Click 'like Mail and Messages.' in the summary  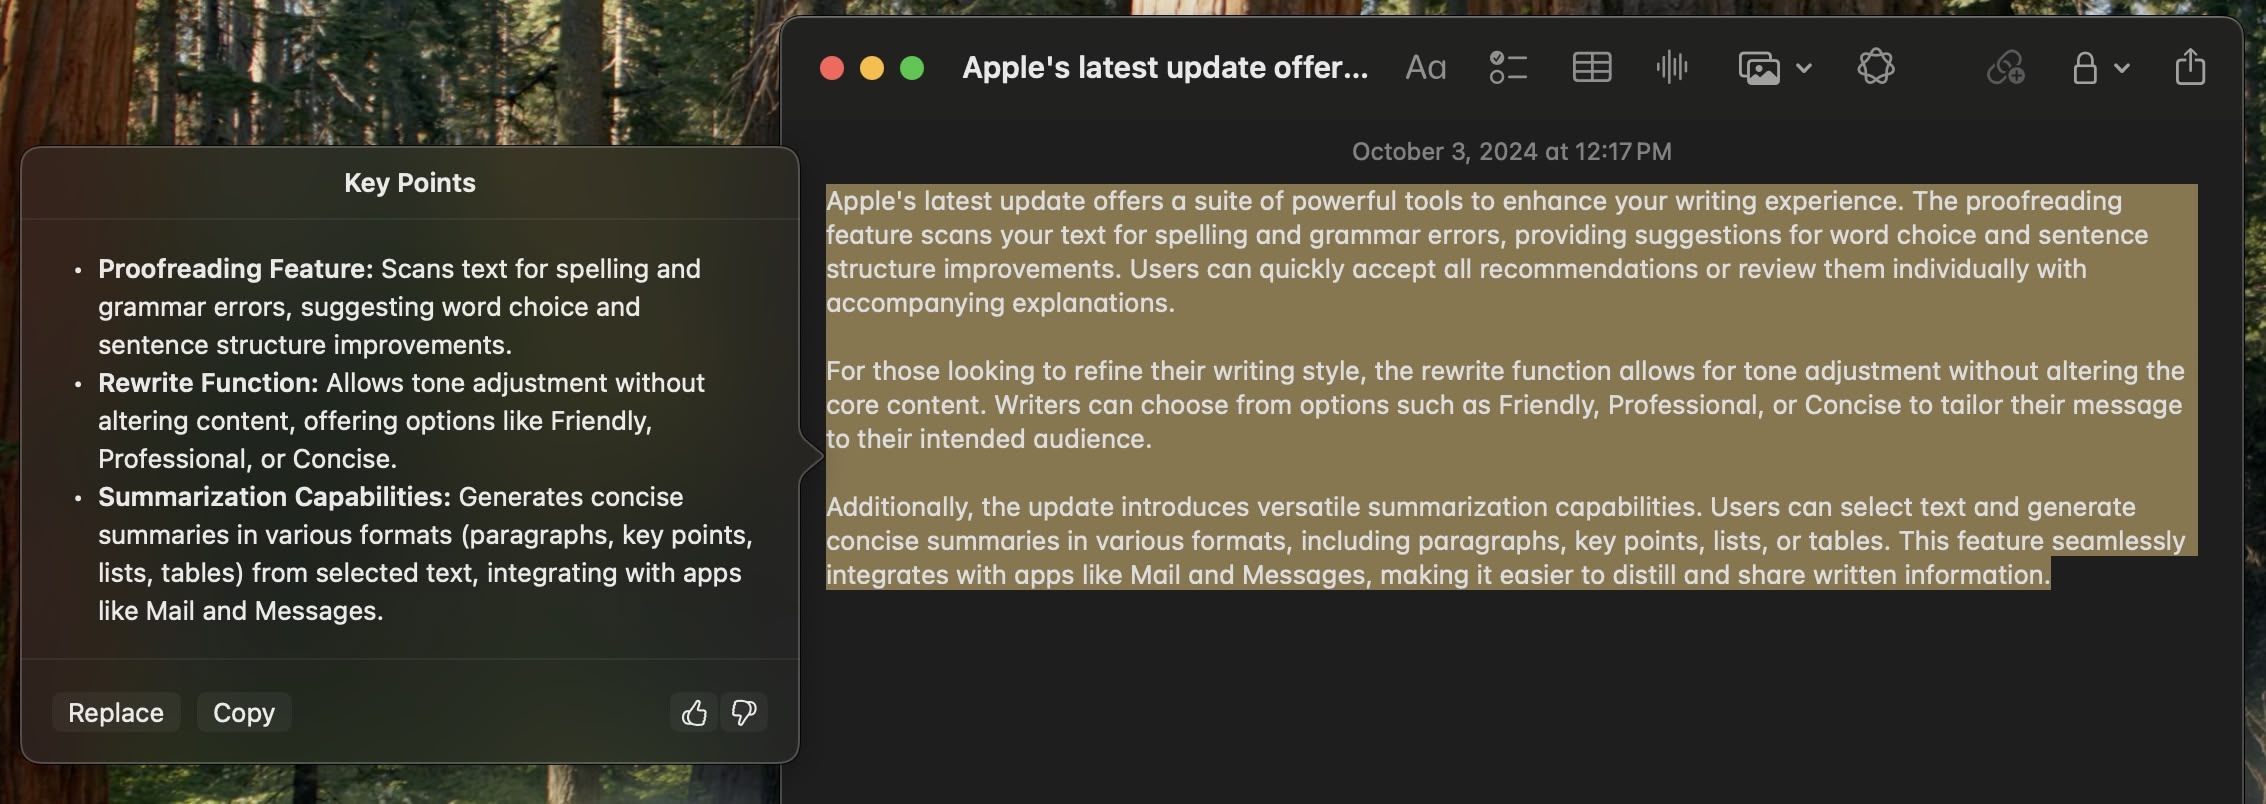tap(240, 611)
